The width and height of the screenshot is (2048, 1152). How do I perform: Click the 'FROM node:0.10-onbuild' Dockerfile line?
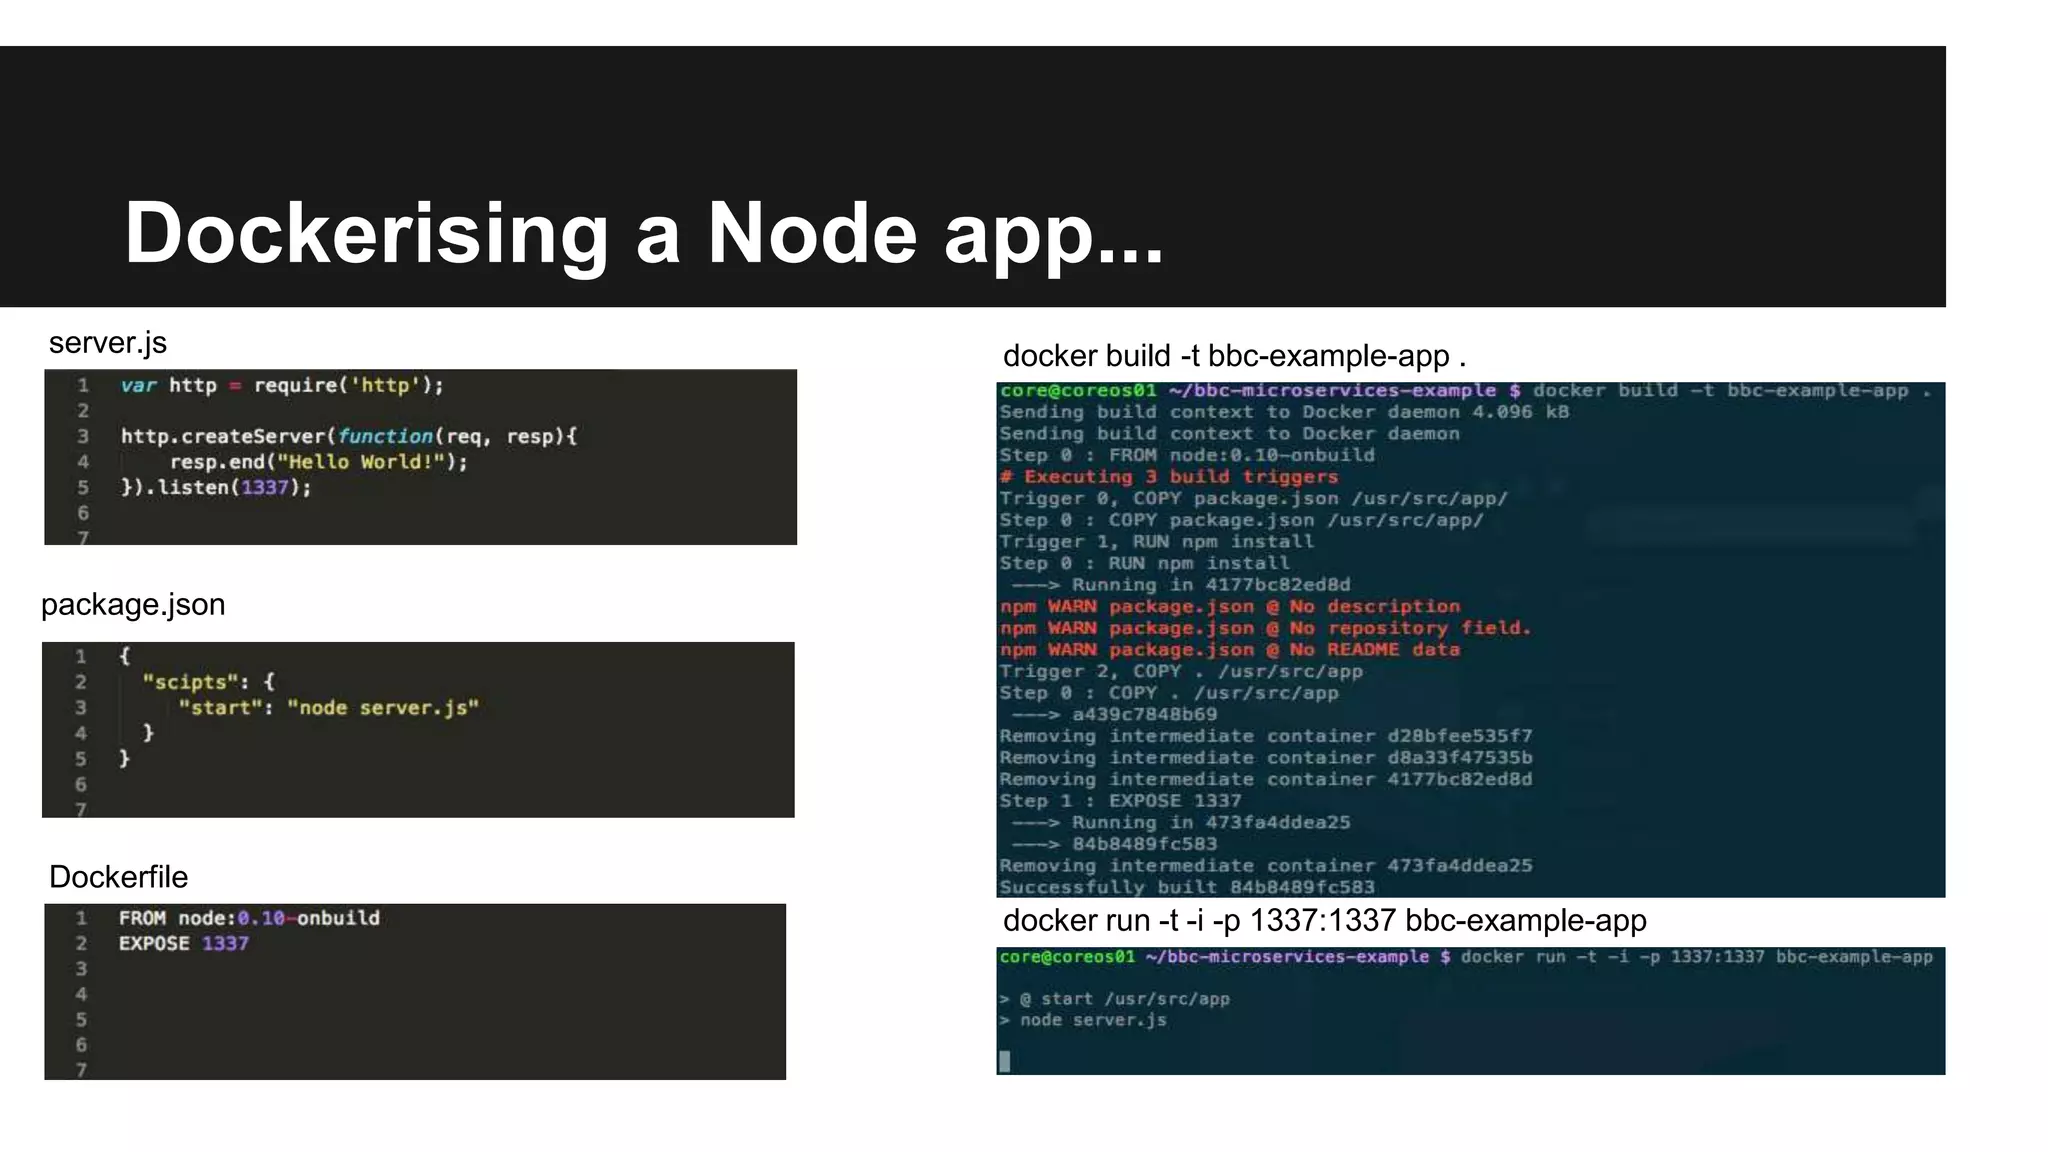pos(249,918)
